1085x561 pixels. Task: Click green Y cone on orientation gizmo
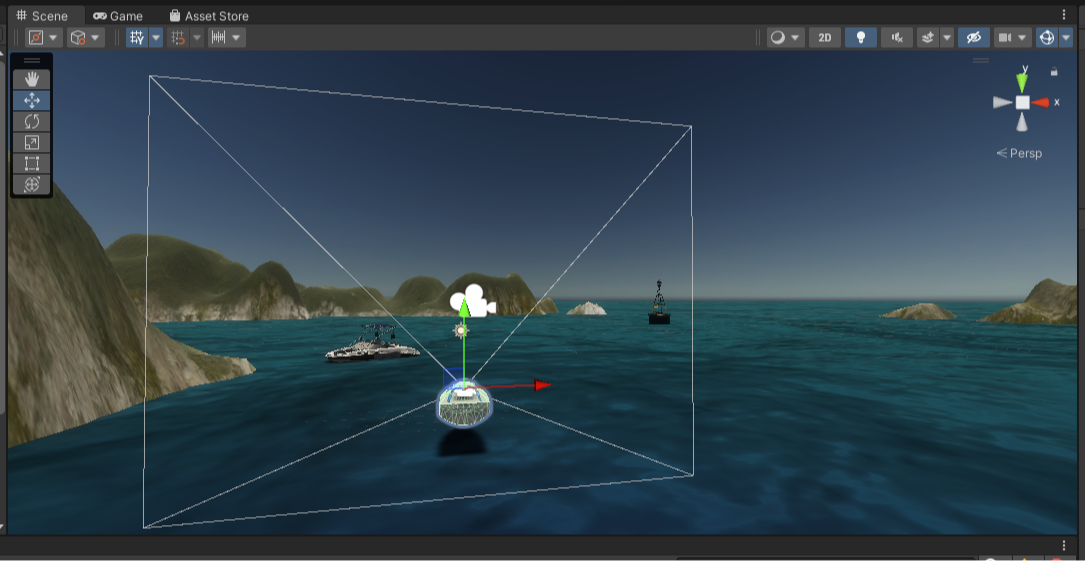(x=1022, y=81)
